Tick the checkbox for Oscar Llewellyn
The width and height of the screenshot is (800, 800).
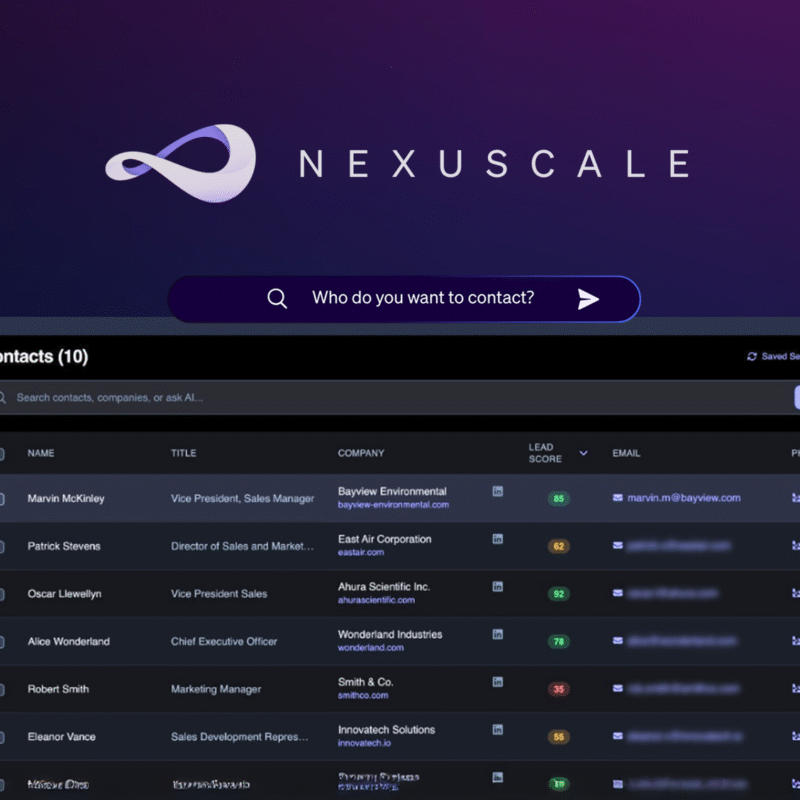click(x=2, y=594)
